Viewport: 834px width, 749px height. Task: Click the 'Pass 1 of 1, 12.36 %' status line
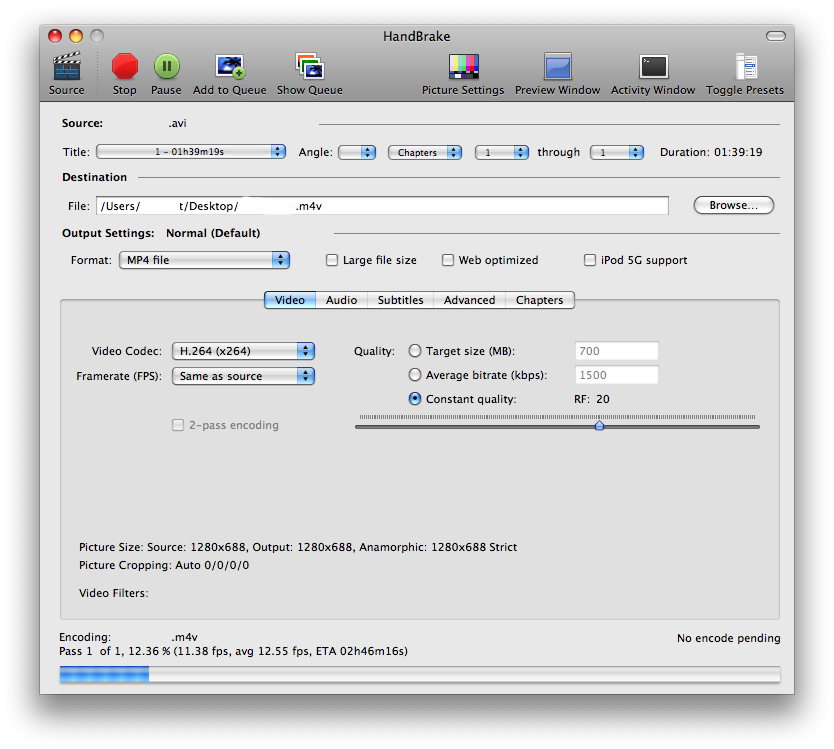pyautogui.click(x=233, y=651)
